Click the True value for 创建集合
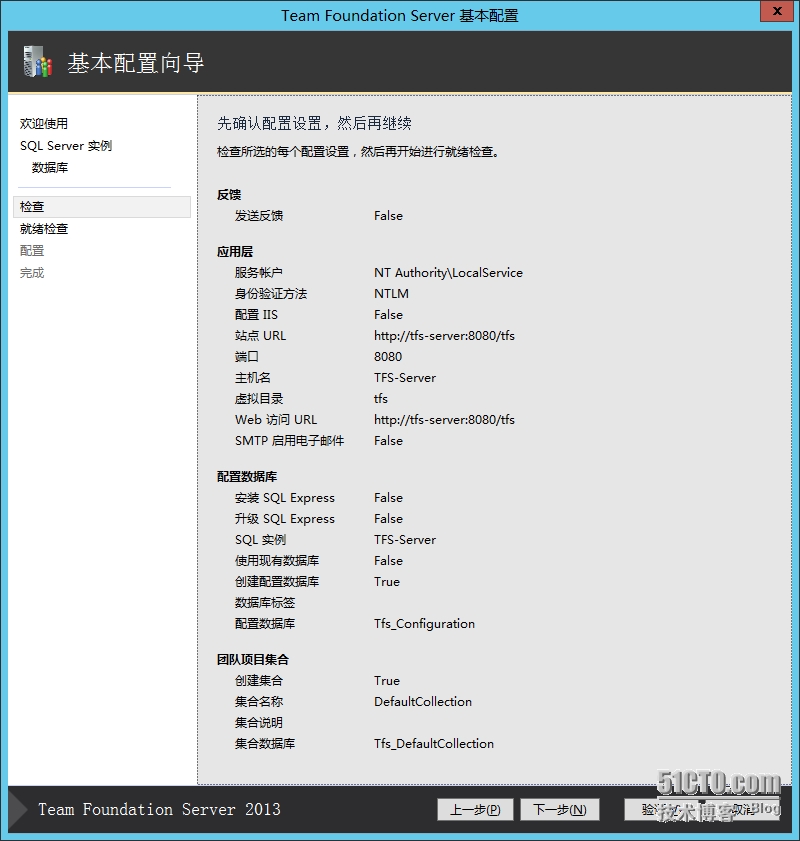800x841 pixels. click(x=387, y=681)
